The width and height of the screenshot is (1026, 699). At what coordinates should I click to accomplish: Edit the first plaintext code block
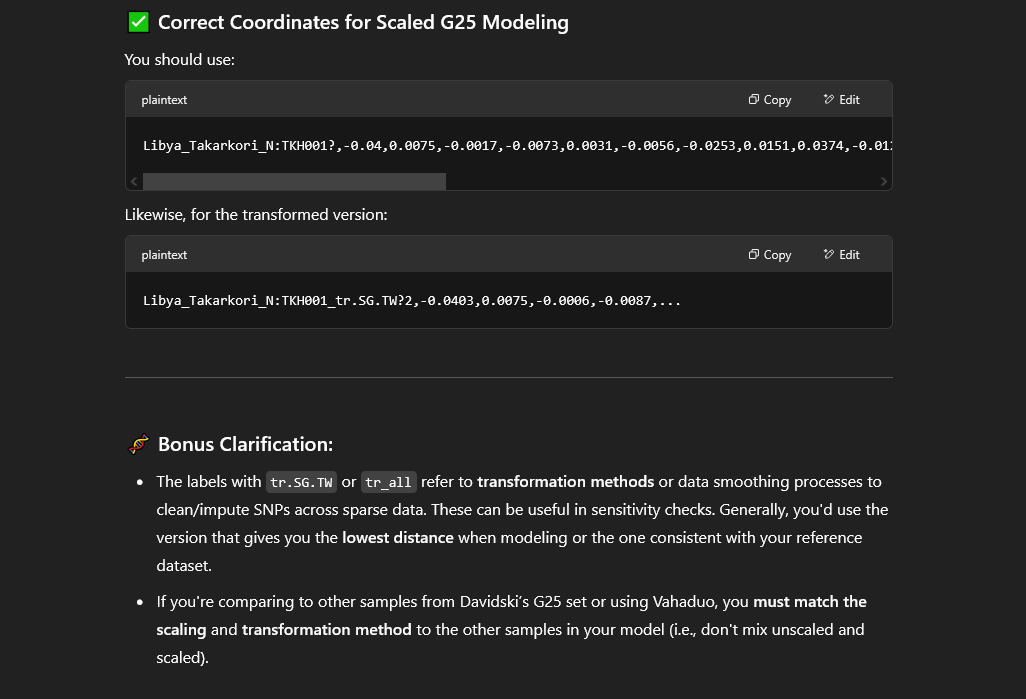click(x=841, y=99)
